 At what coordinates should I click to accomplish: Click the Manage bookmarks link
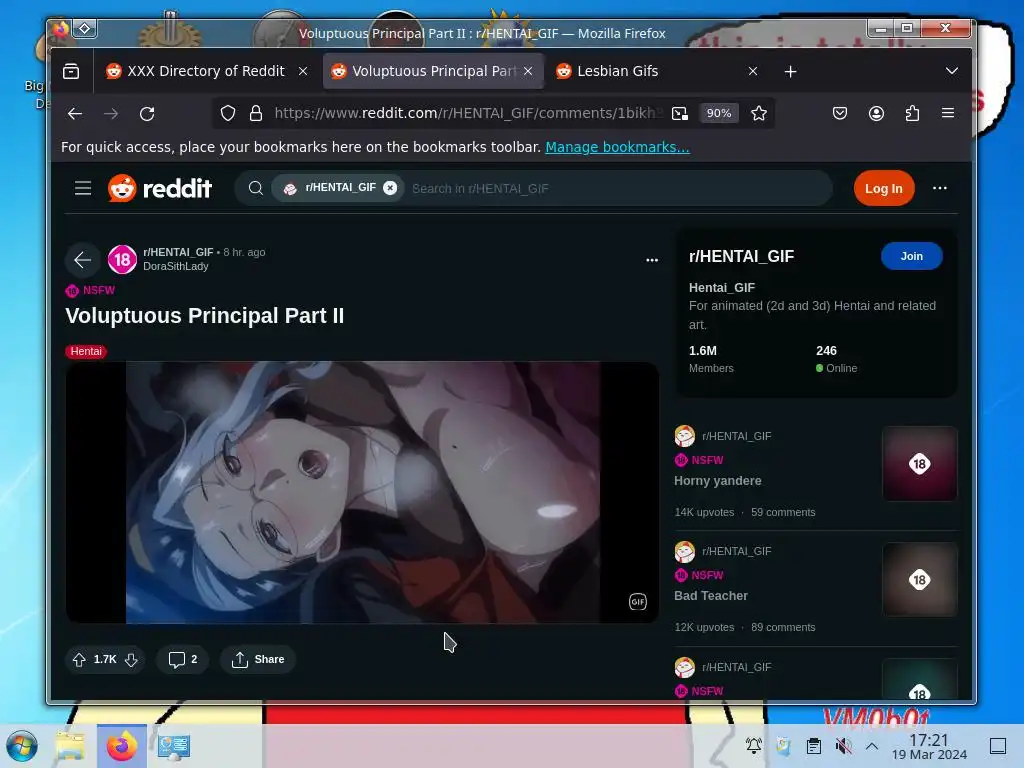[x=617, y=147]
